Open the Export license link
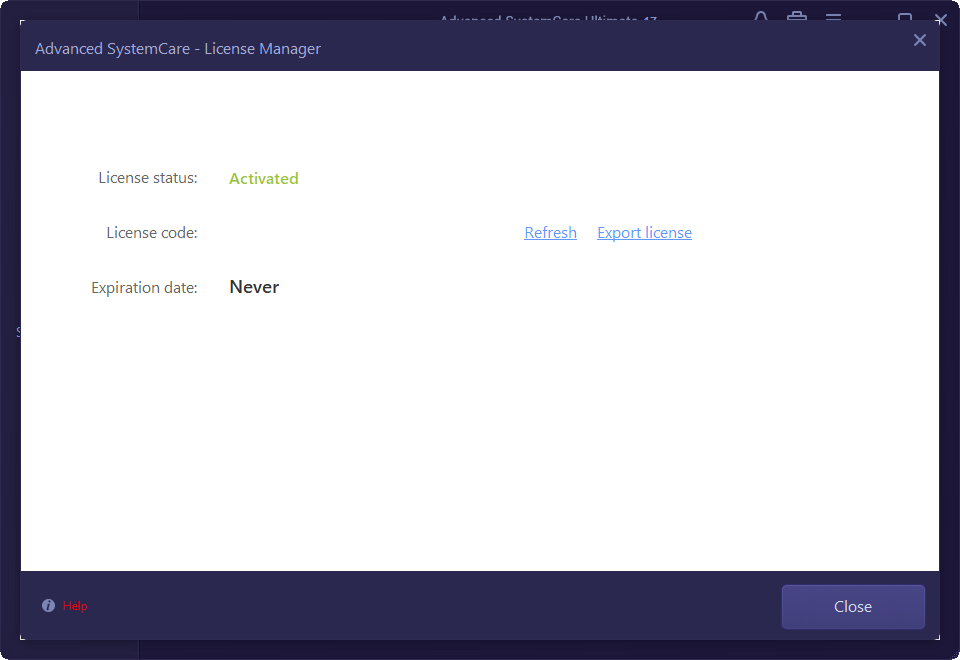This screenshot has width=960, height=660. point(644,233)
